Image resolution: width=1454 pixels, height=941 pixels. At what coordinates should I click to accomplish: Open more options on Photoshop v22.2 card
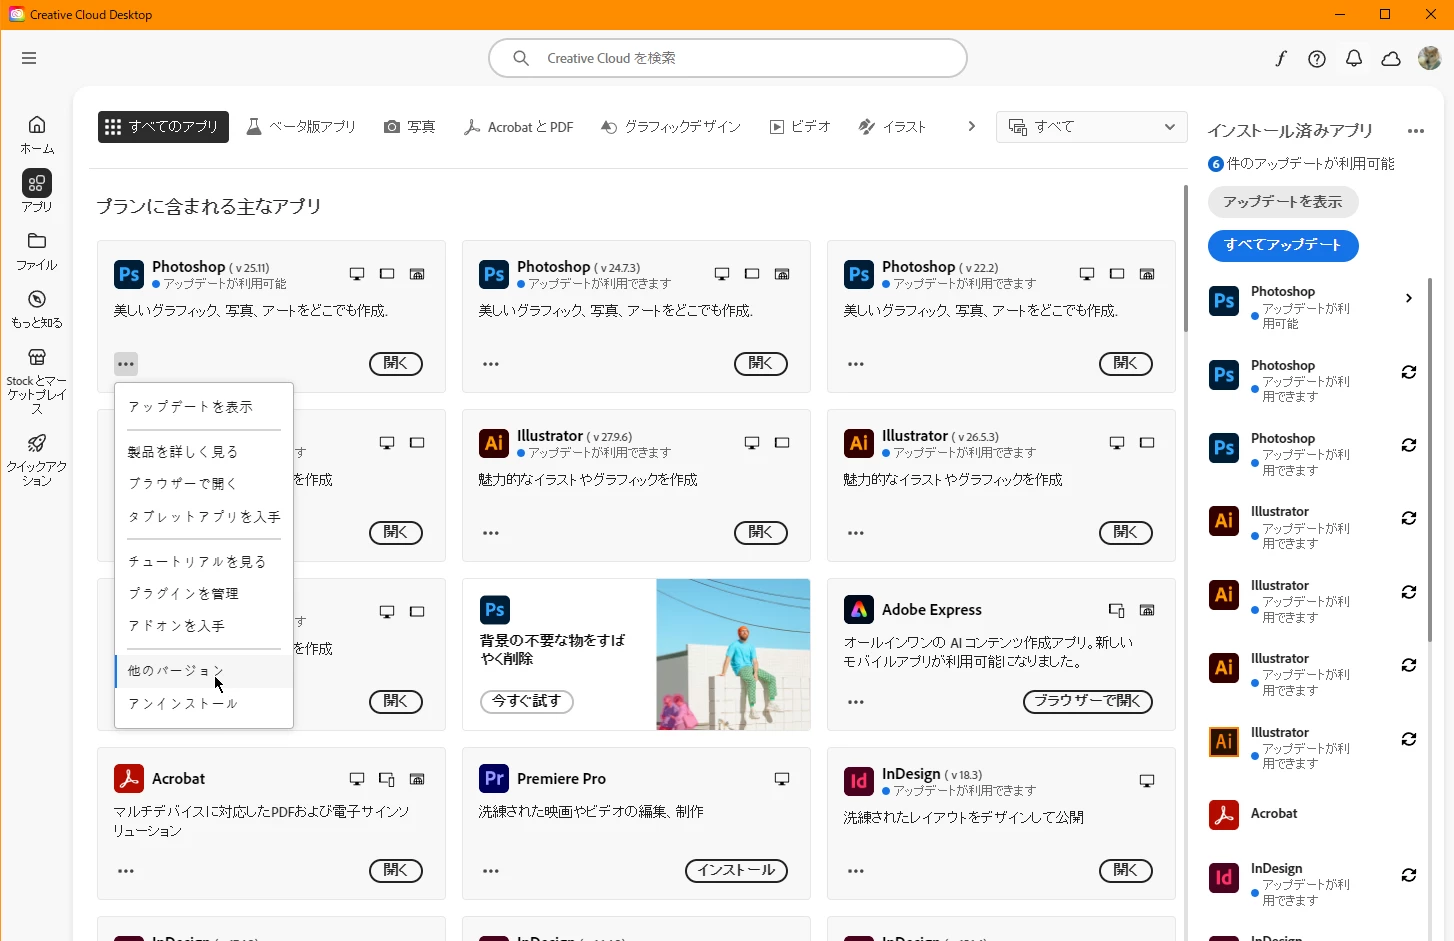pyautogui.click(x=856, y=364)
